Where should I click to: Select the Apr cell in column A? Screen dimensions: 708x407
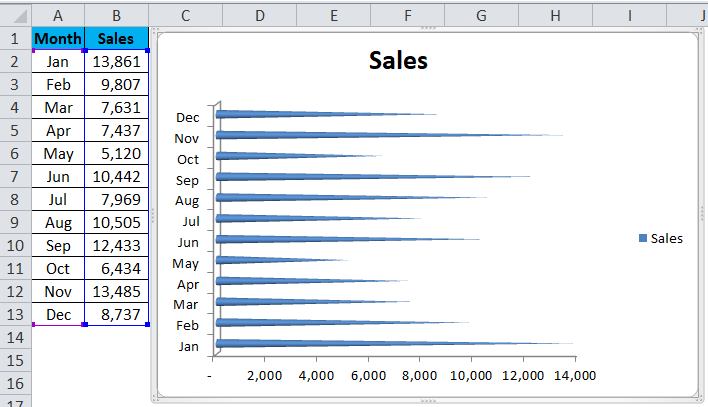pyautogui.click(x=58, y=131)
